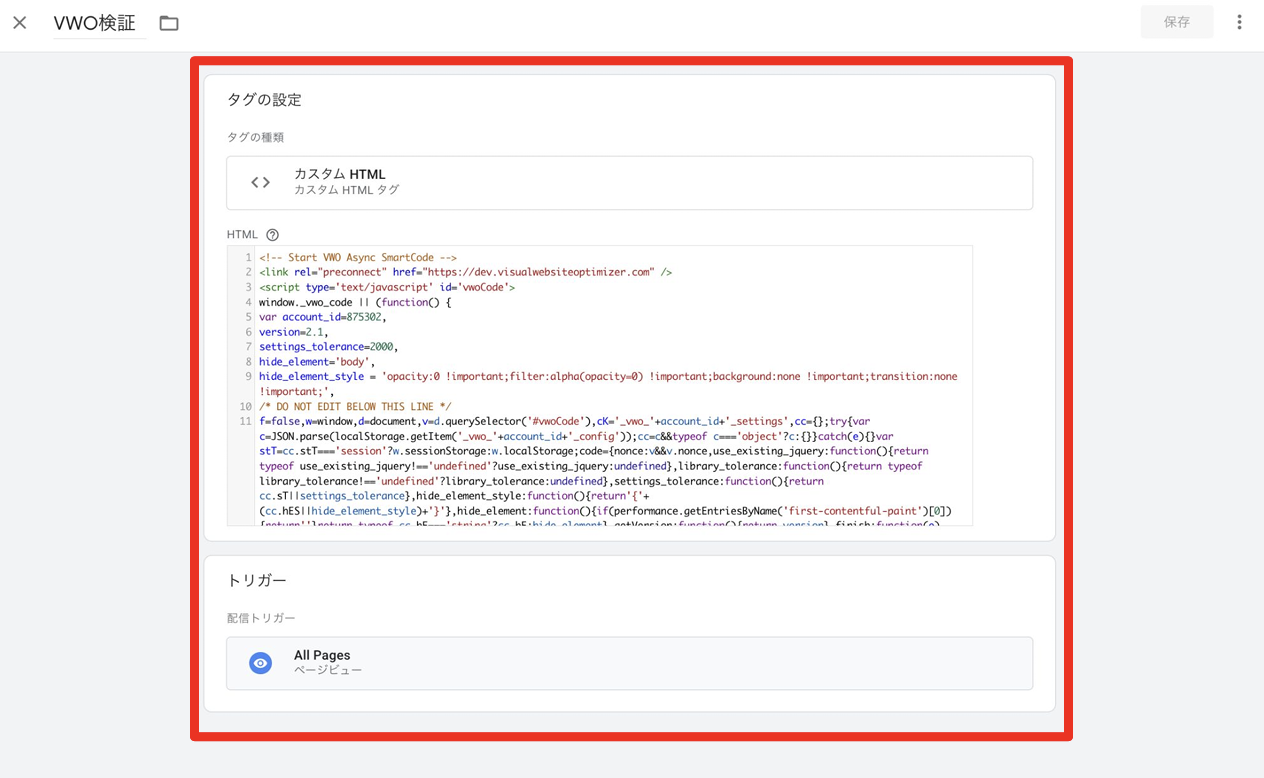This screenshot has width=1264, height=778.
Task: Click the link rel preconnect code line
Action: [465, 272]
